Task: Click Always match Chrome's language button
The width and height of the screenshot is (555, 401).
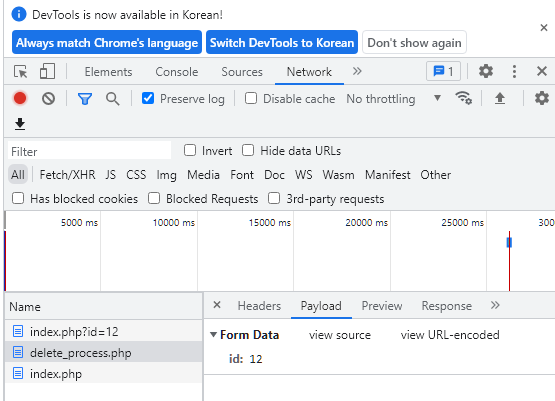Action: tap(107, 42)
